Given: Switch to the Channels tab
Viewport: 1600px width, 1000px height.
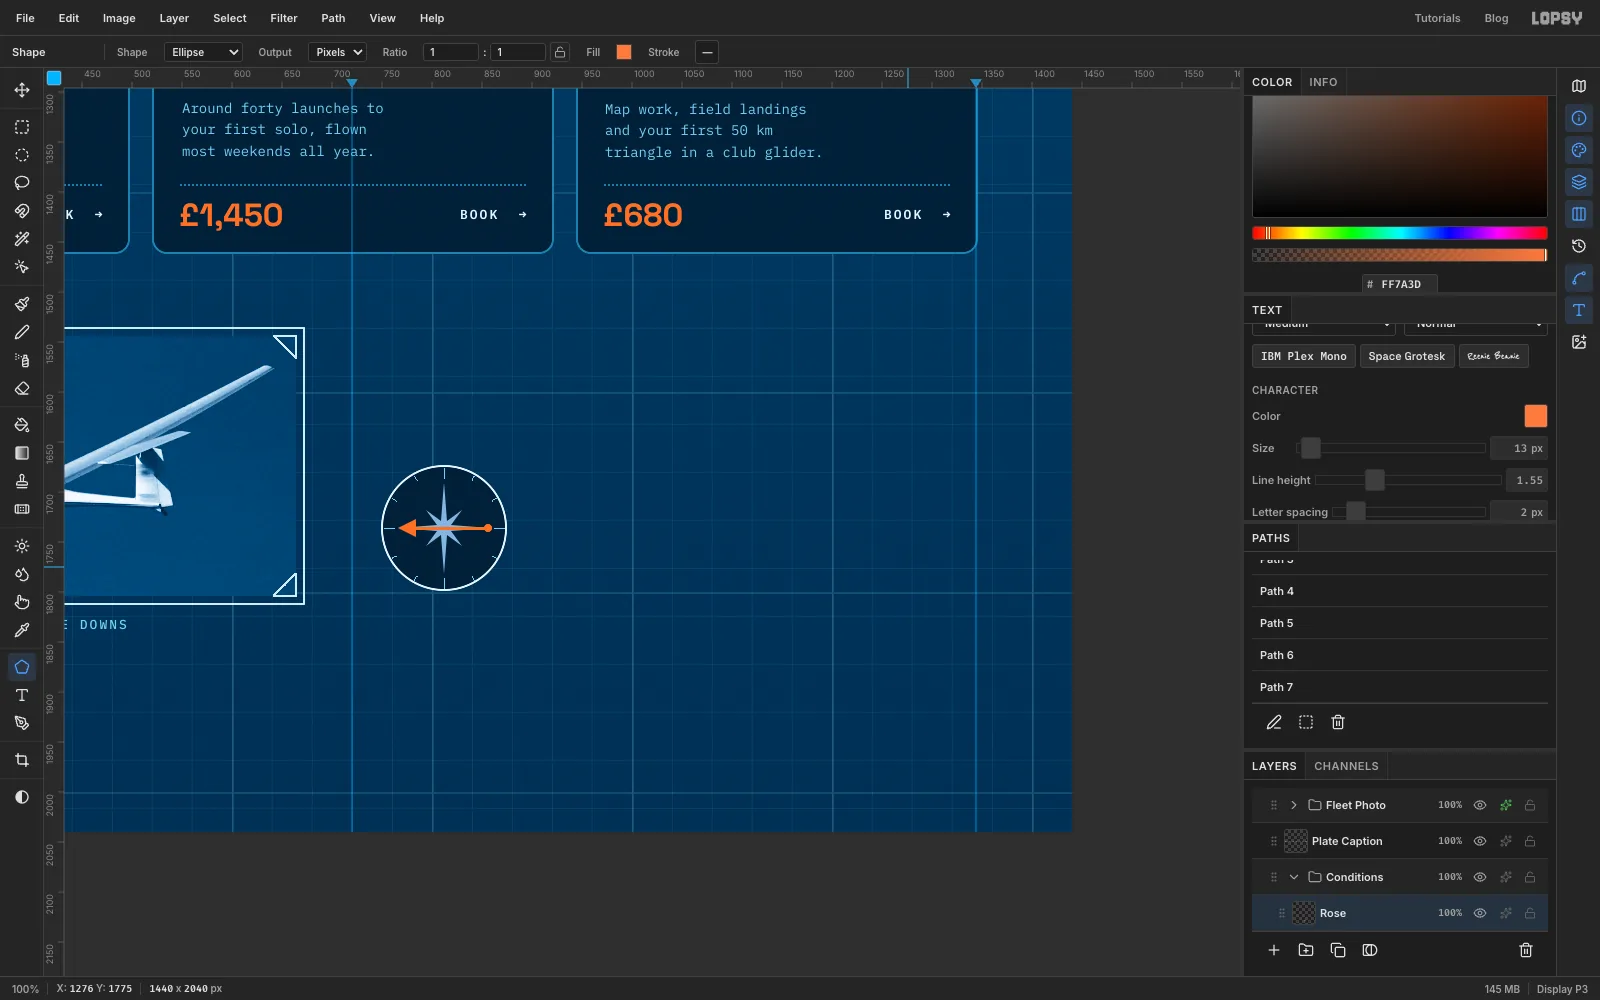Looking at the screenshot, I should (x=1346, y=766).
